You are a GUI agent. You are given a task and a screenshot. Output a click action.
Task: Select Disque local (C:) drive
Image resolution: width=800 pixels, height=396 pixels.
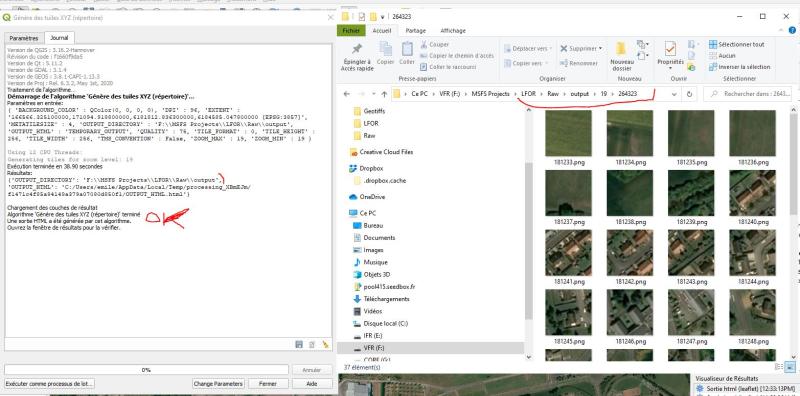coord(380,324)
